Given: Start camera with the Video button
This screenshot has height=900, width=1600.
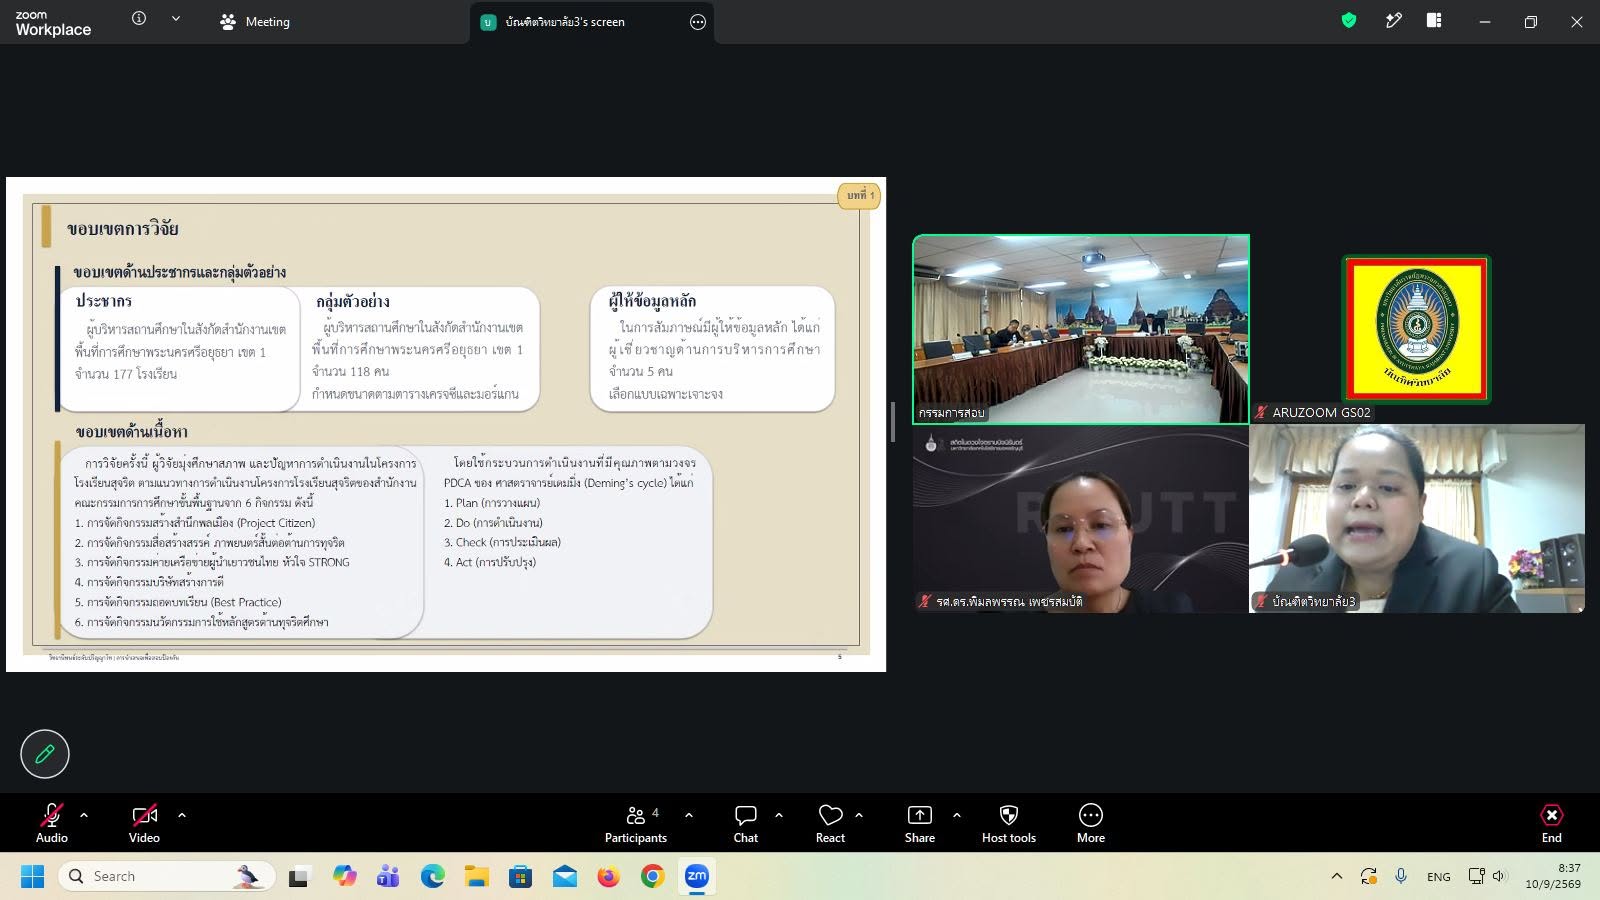Looking at the screenshot, I should point(144,823).
